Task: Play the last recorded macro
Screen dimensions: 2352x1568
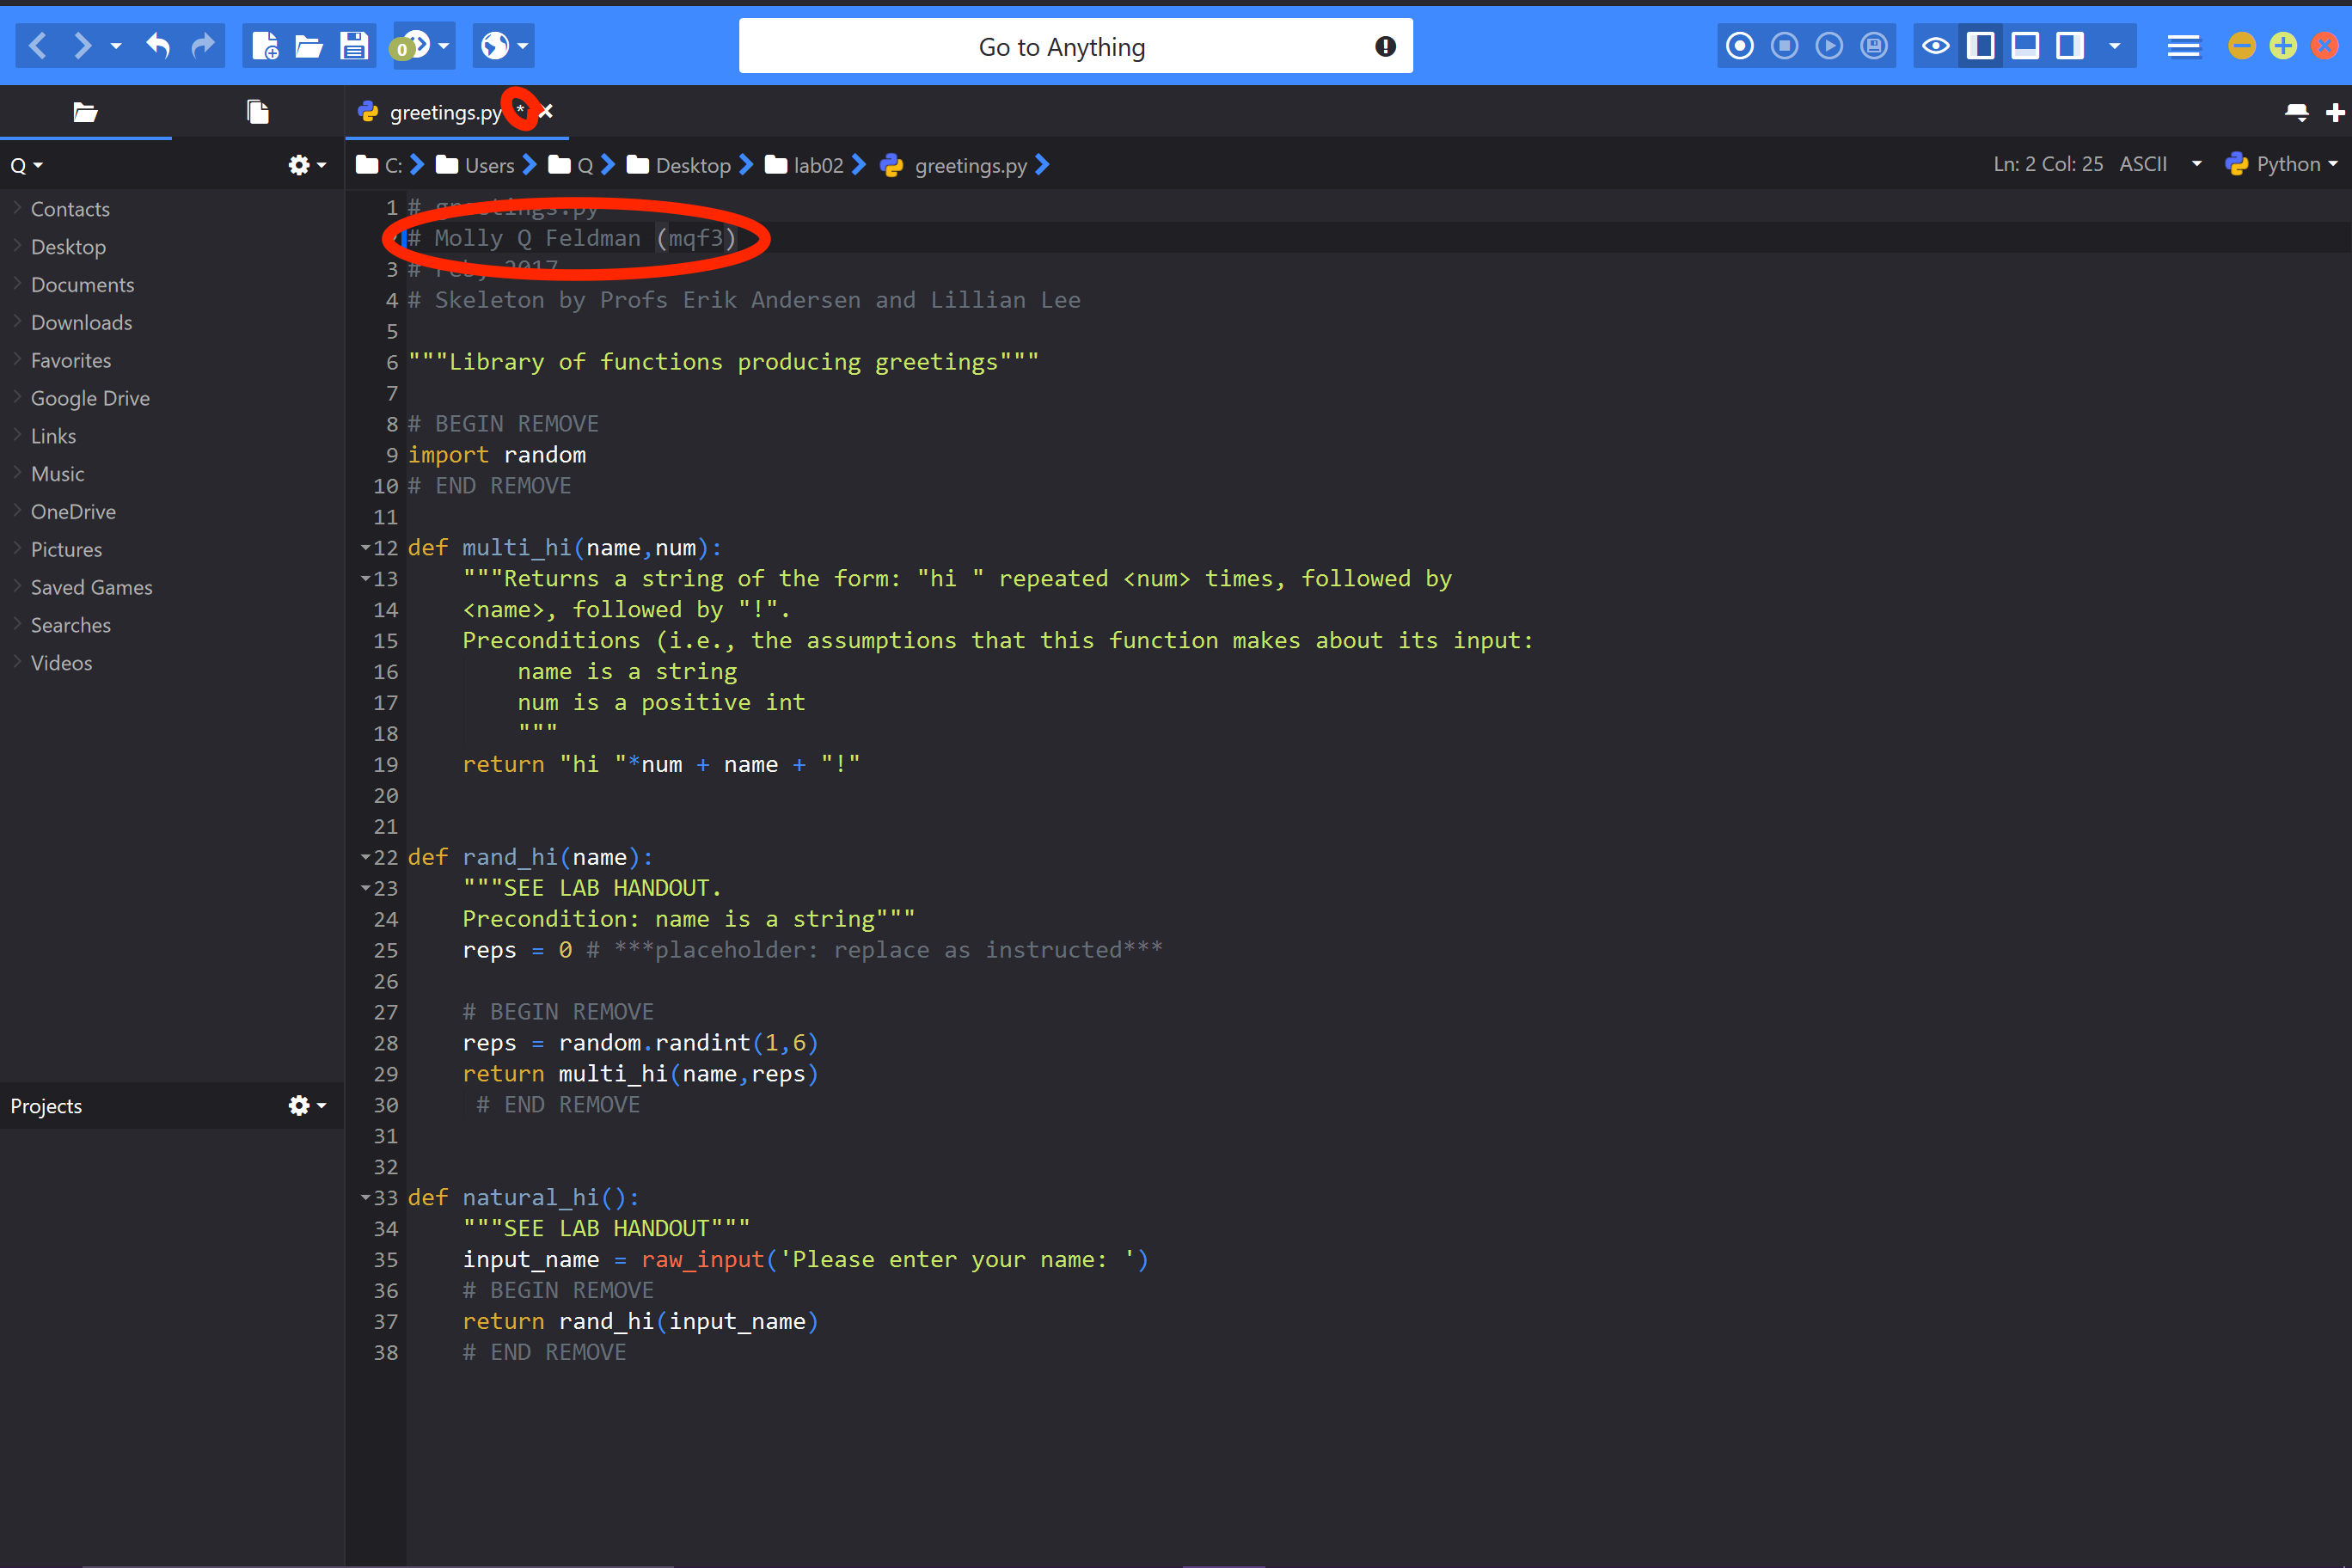Action: coord(1829,46)
